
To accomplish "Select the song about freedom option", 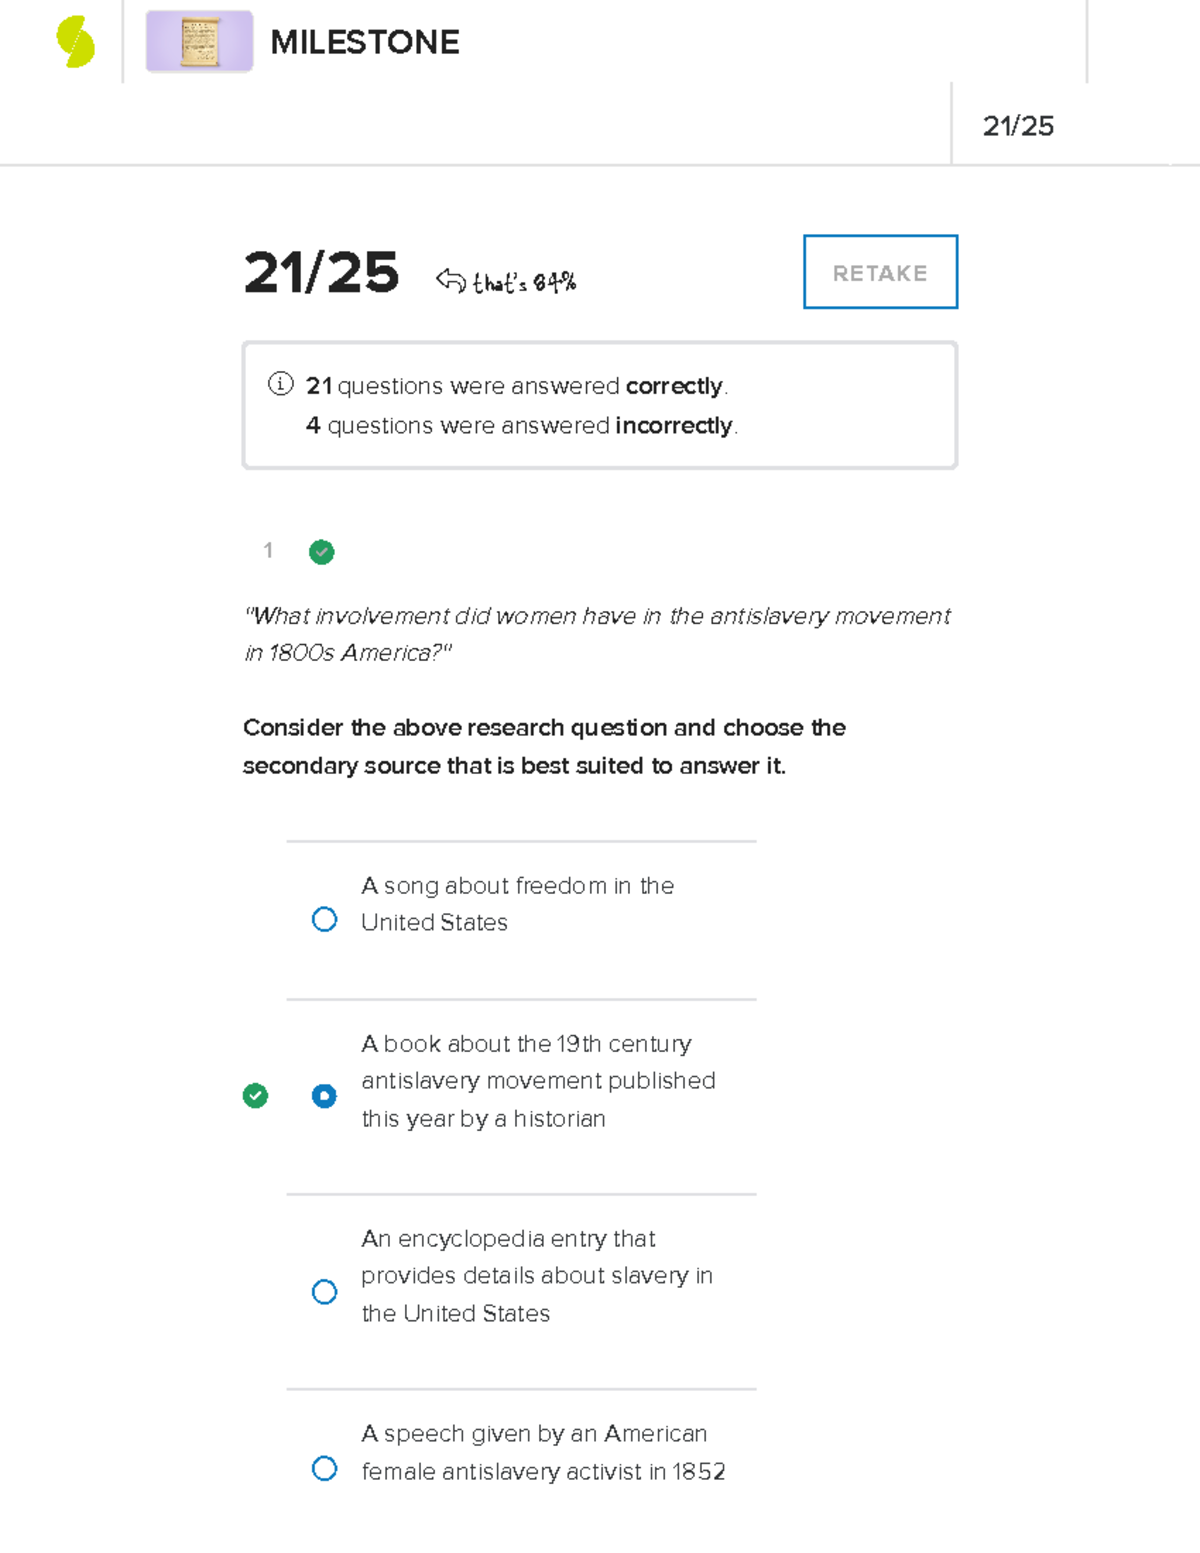I will point(324,918).
